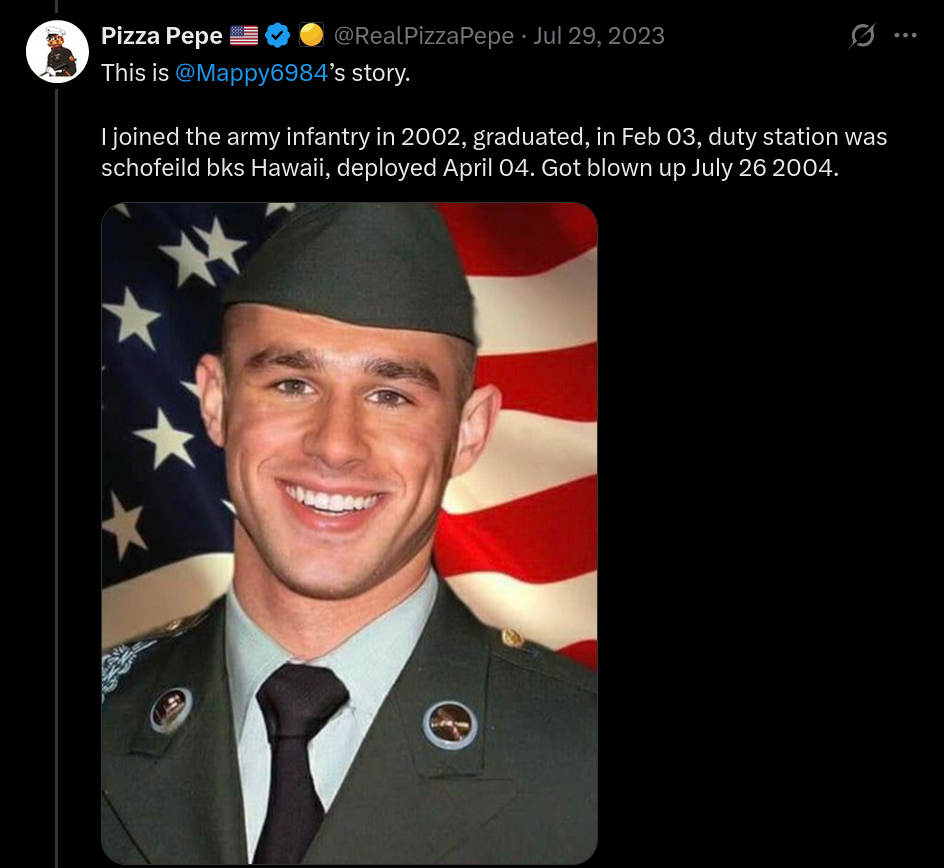Screen dimensions: 944x868
Task: Click the blue verified checkmark badge
Action: 279,36
